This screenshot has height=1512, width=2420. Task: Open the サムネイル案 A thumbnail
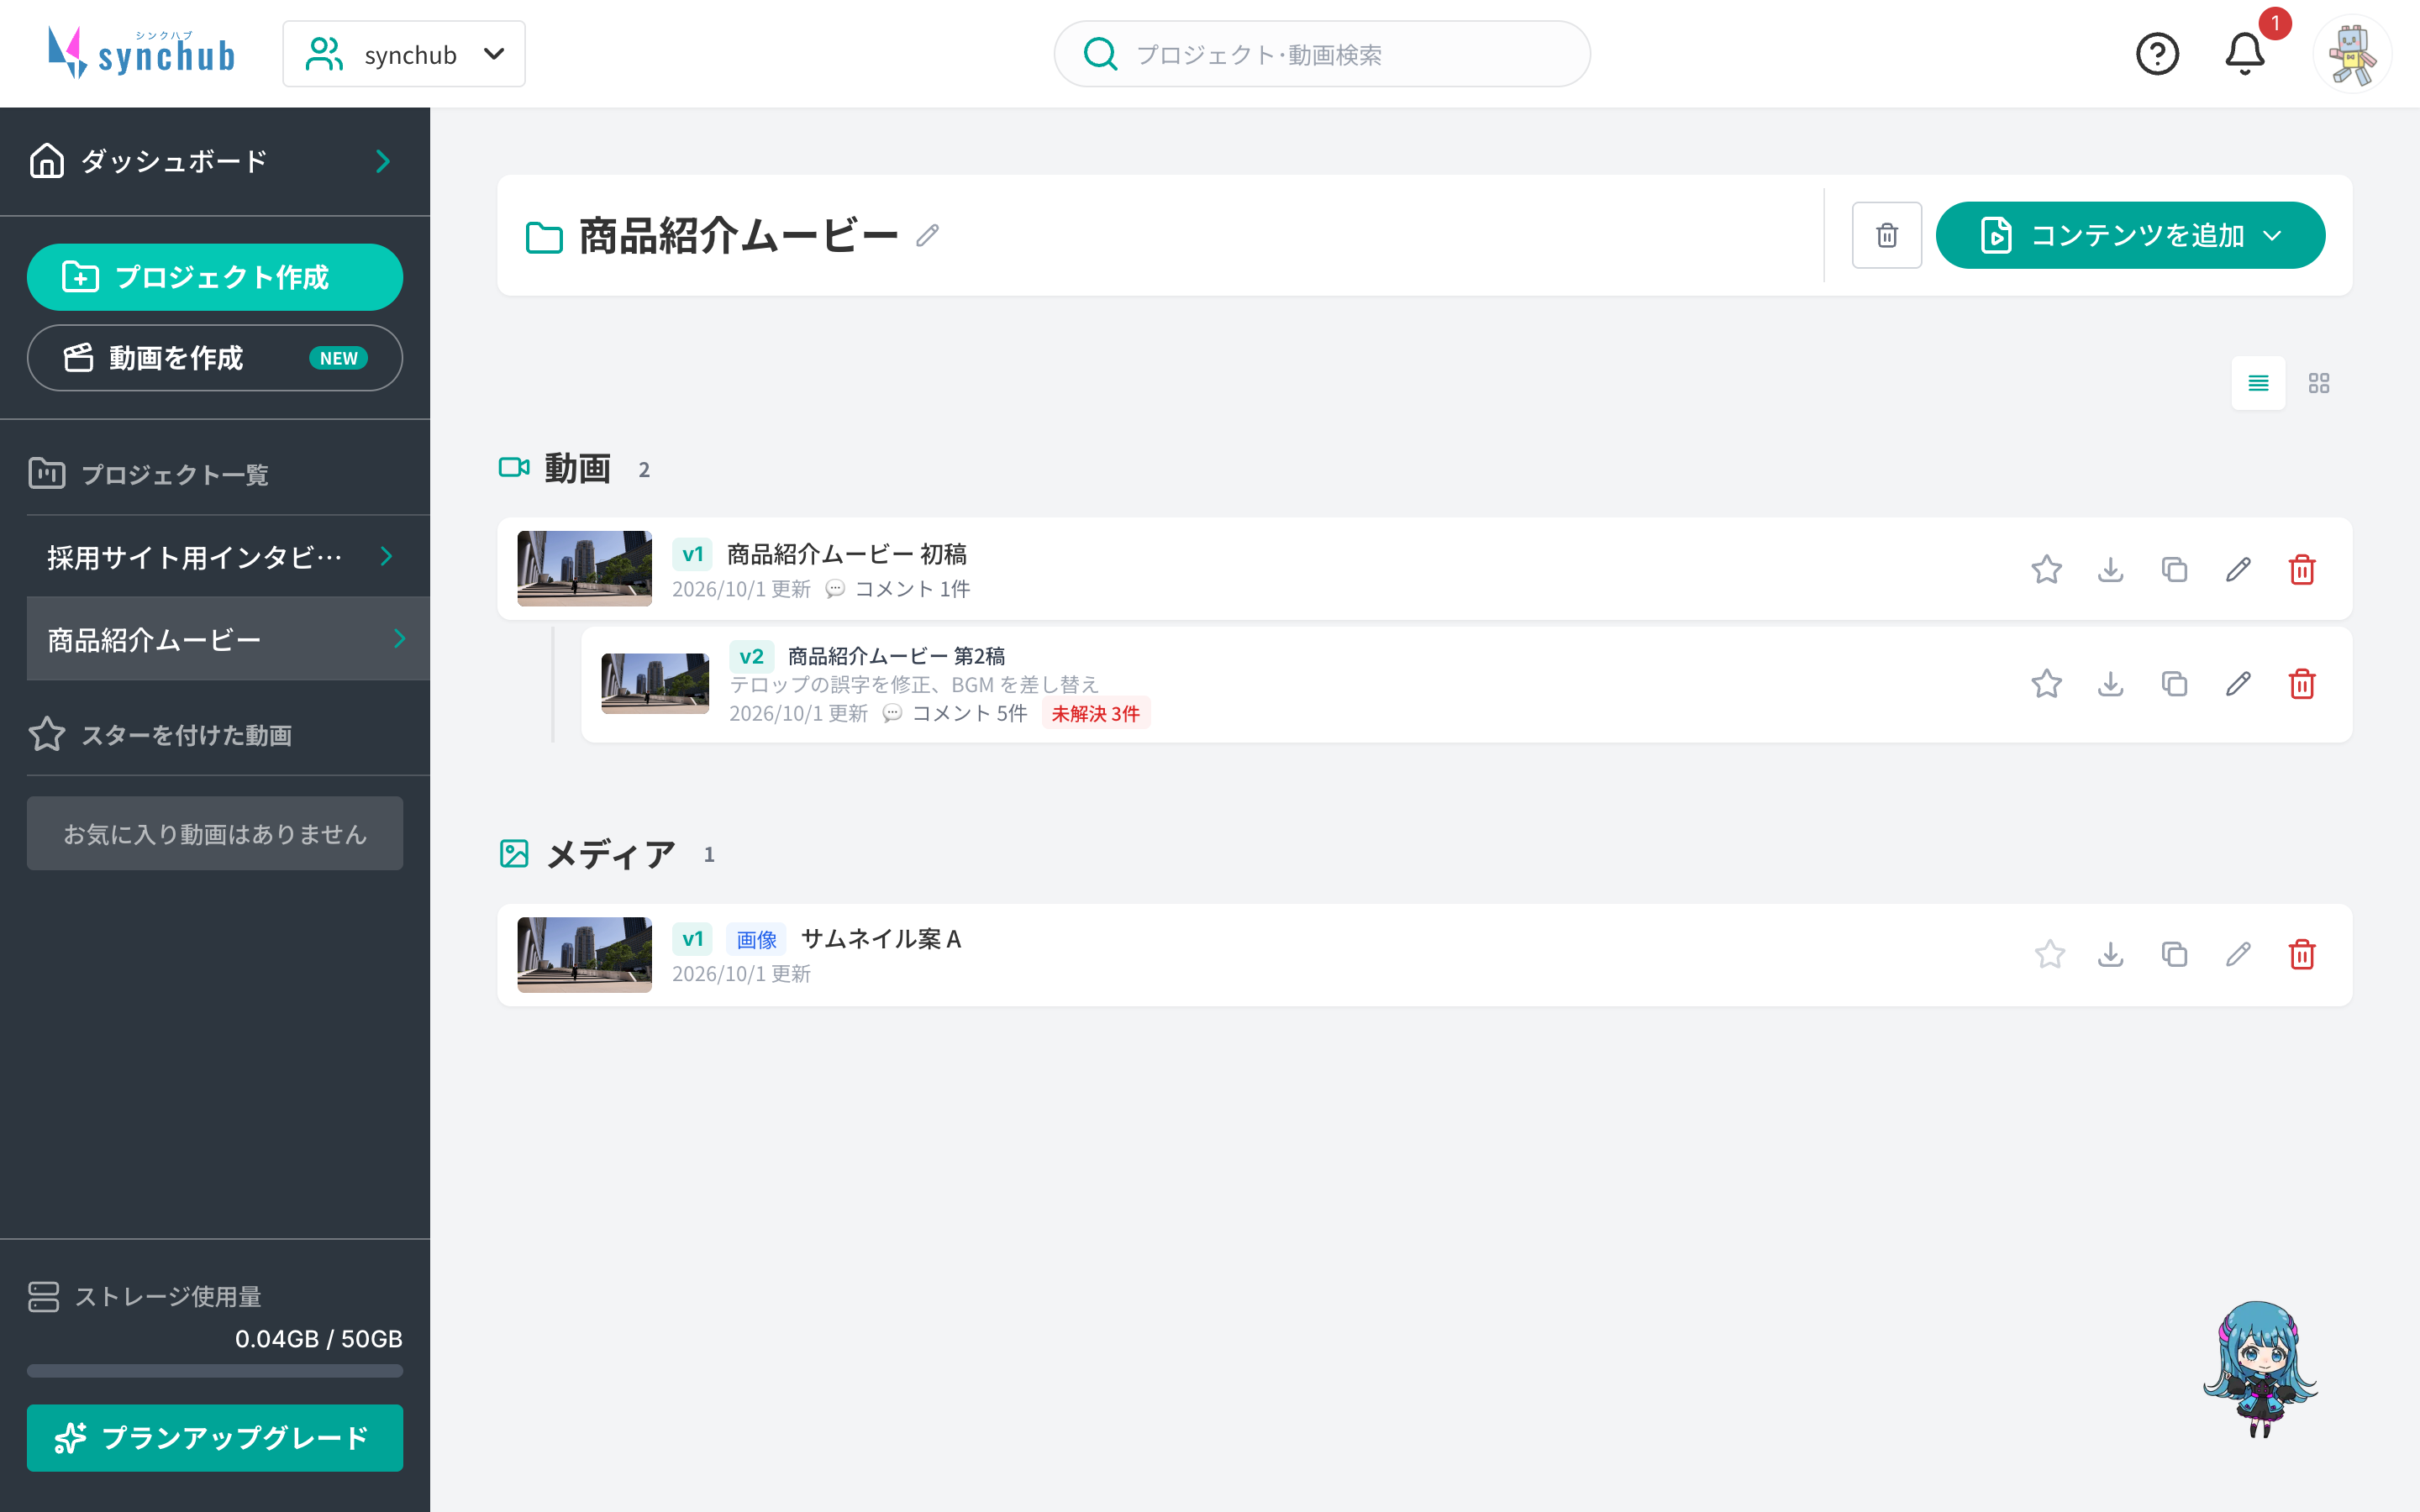(x=584, y=954)
